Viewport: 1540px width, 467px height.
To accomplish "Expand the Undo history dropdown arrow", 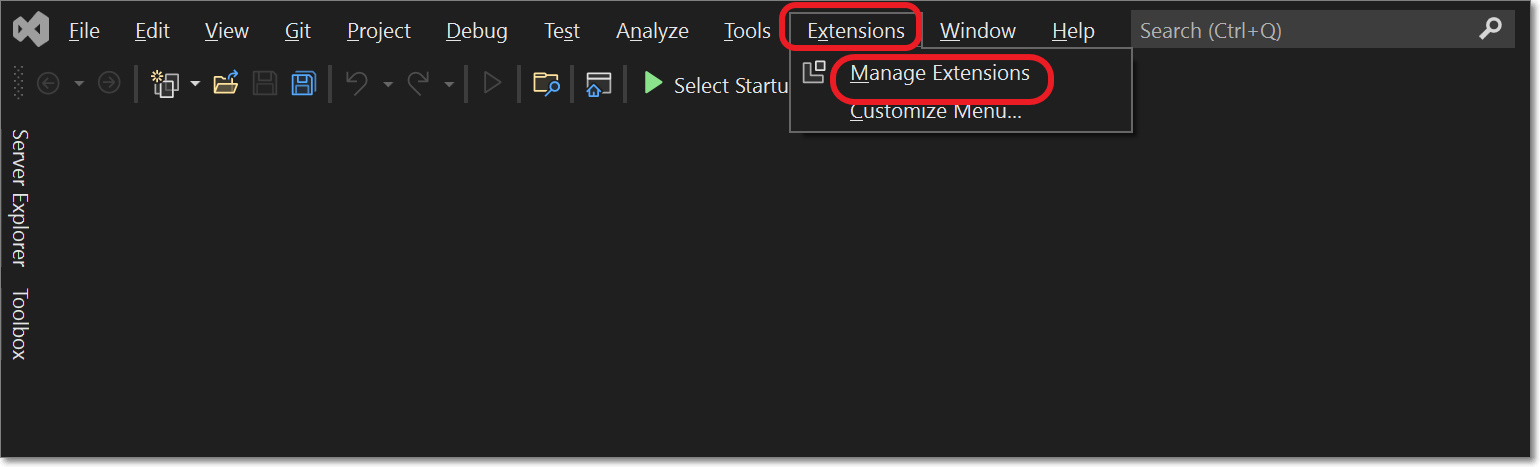I will tap(387, 85).
